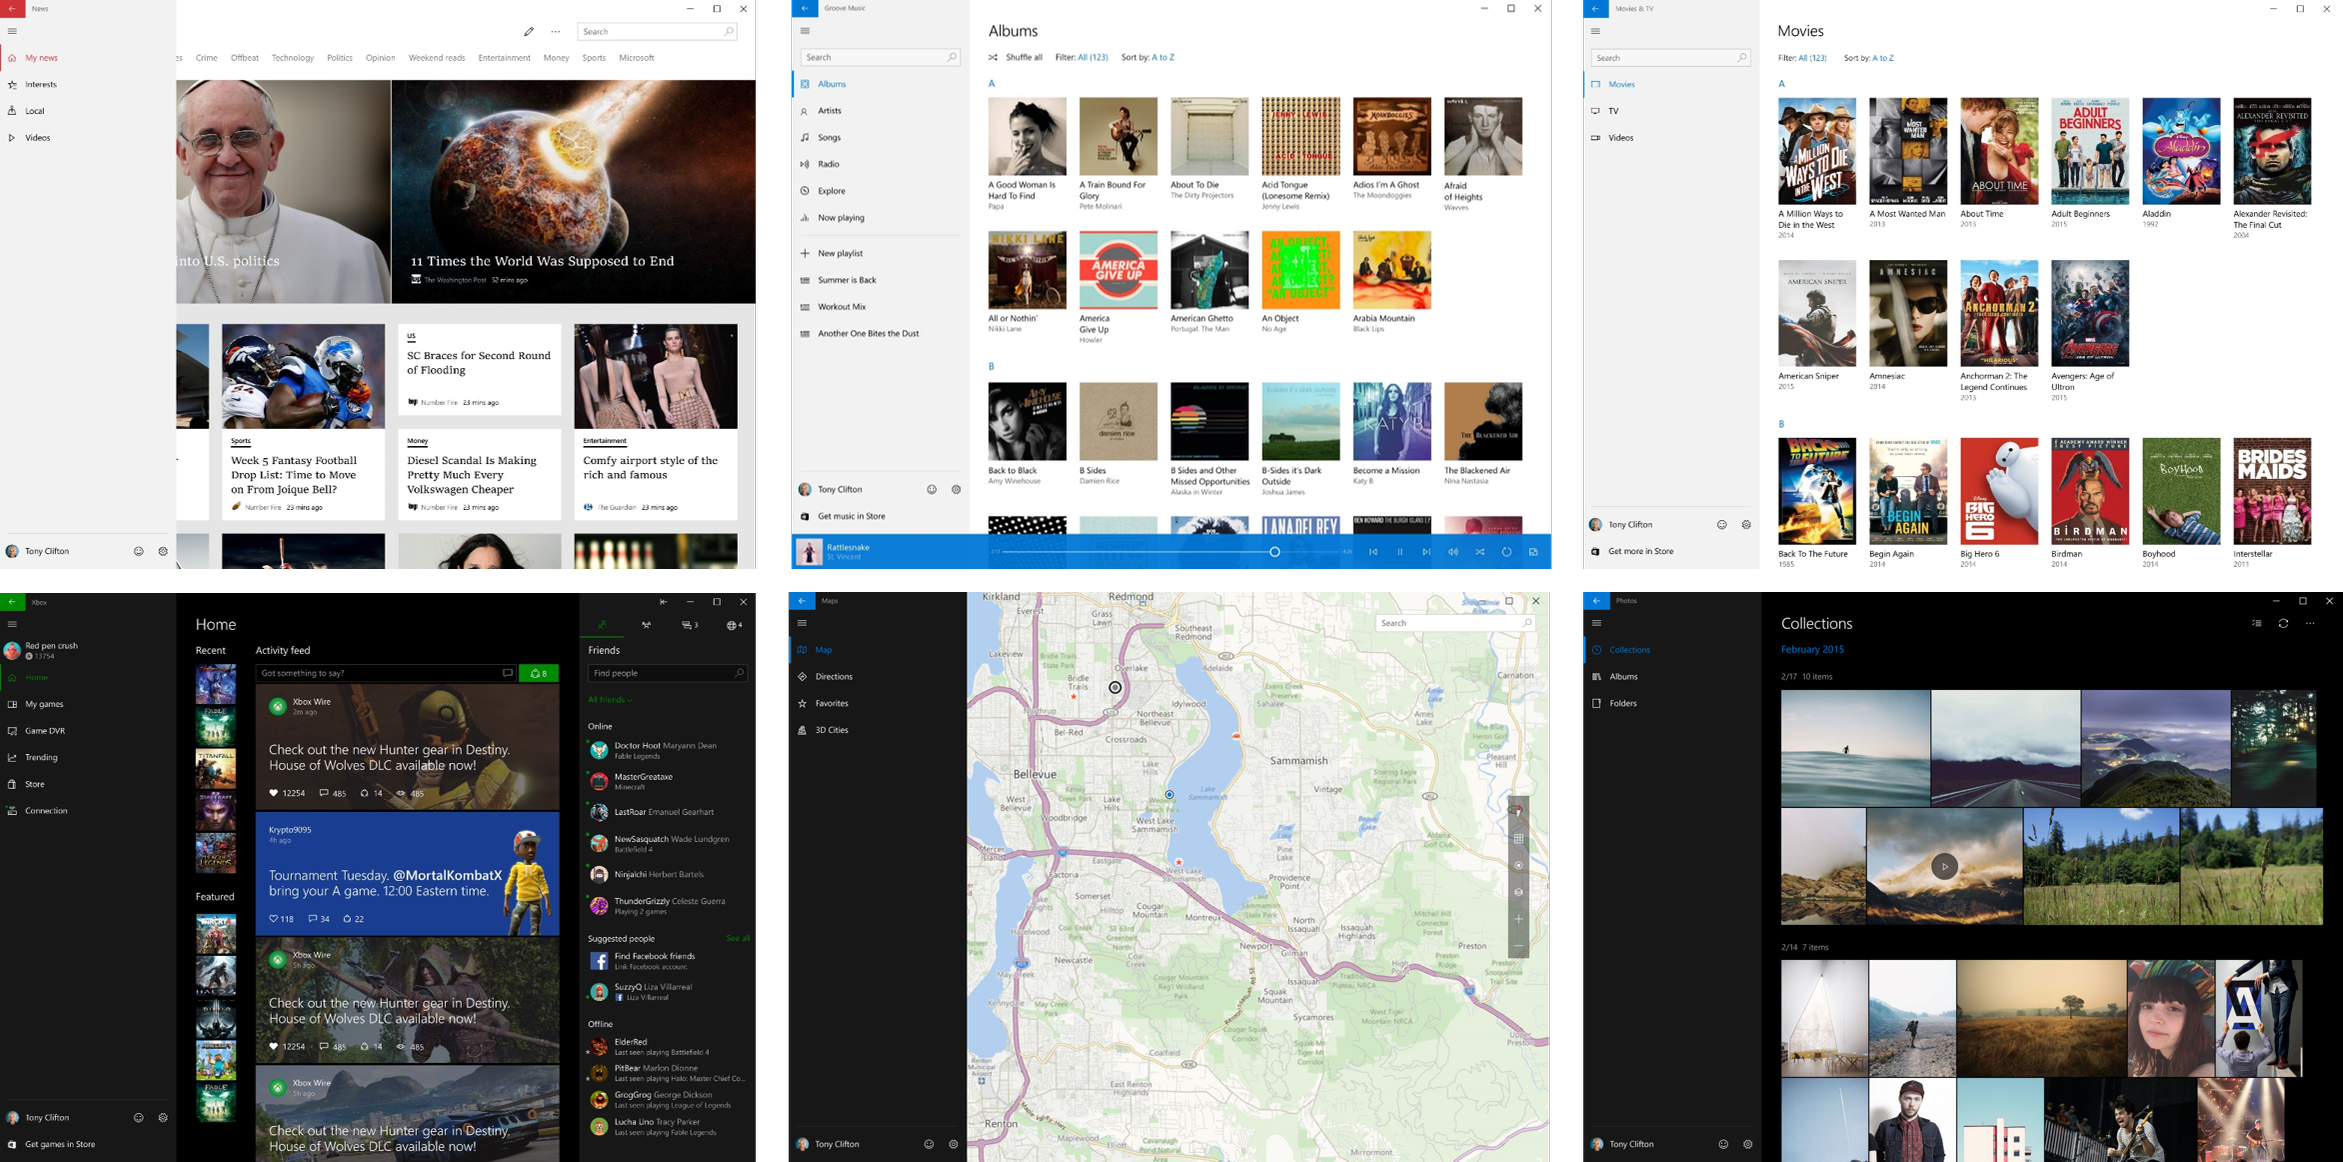Toggle shuffle in Groove Music playback bar
The width and height of the screenshot is (2343, 1162).
coord(1480,552)
